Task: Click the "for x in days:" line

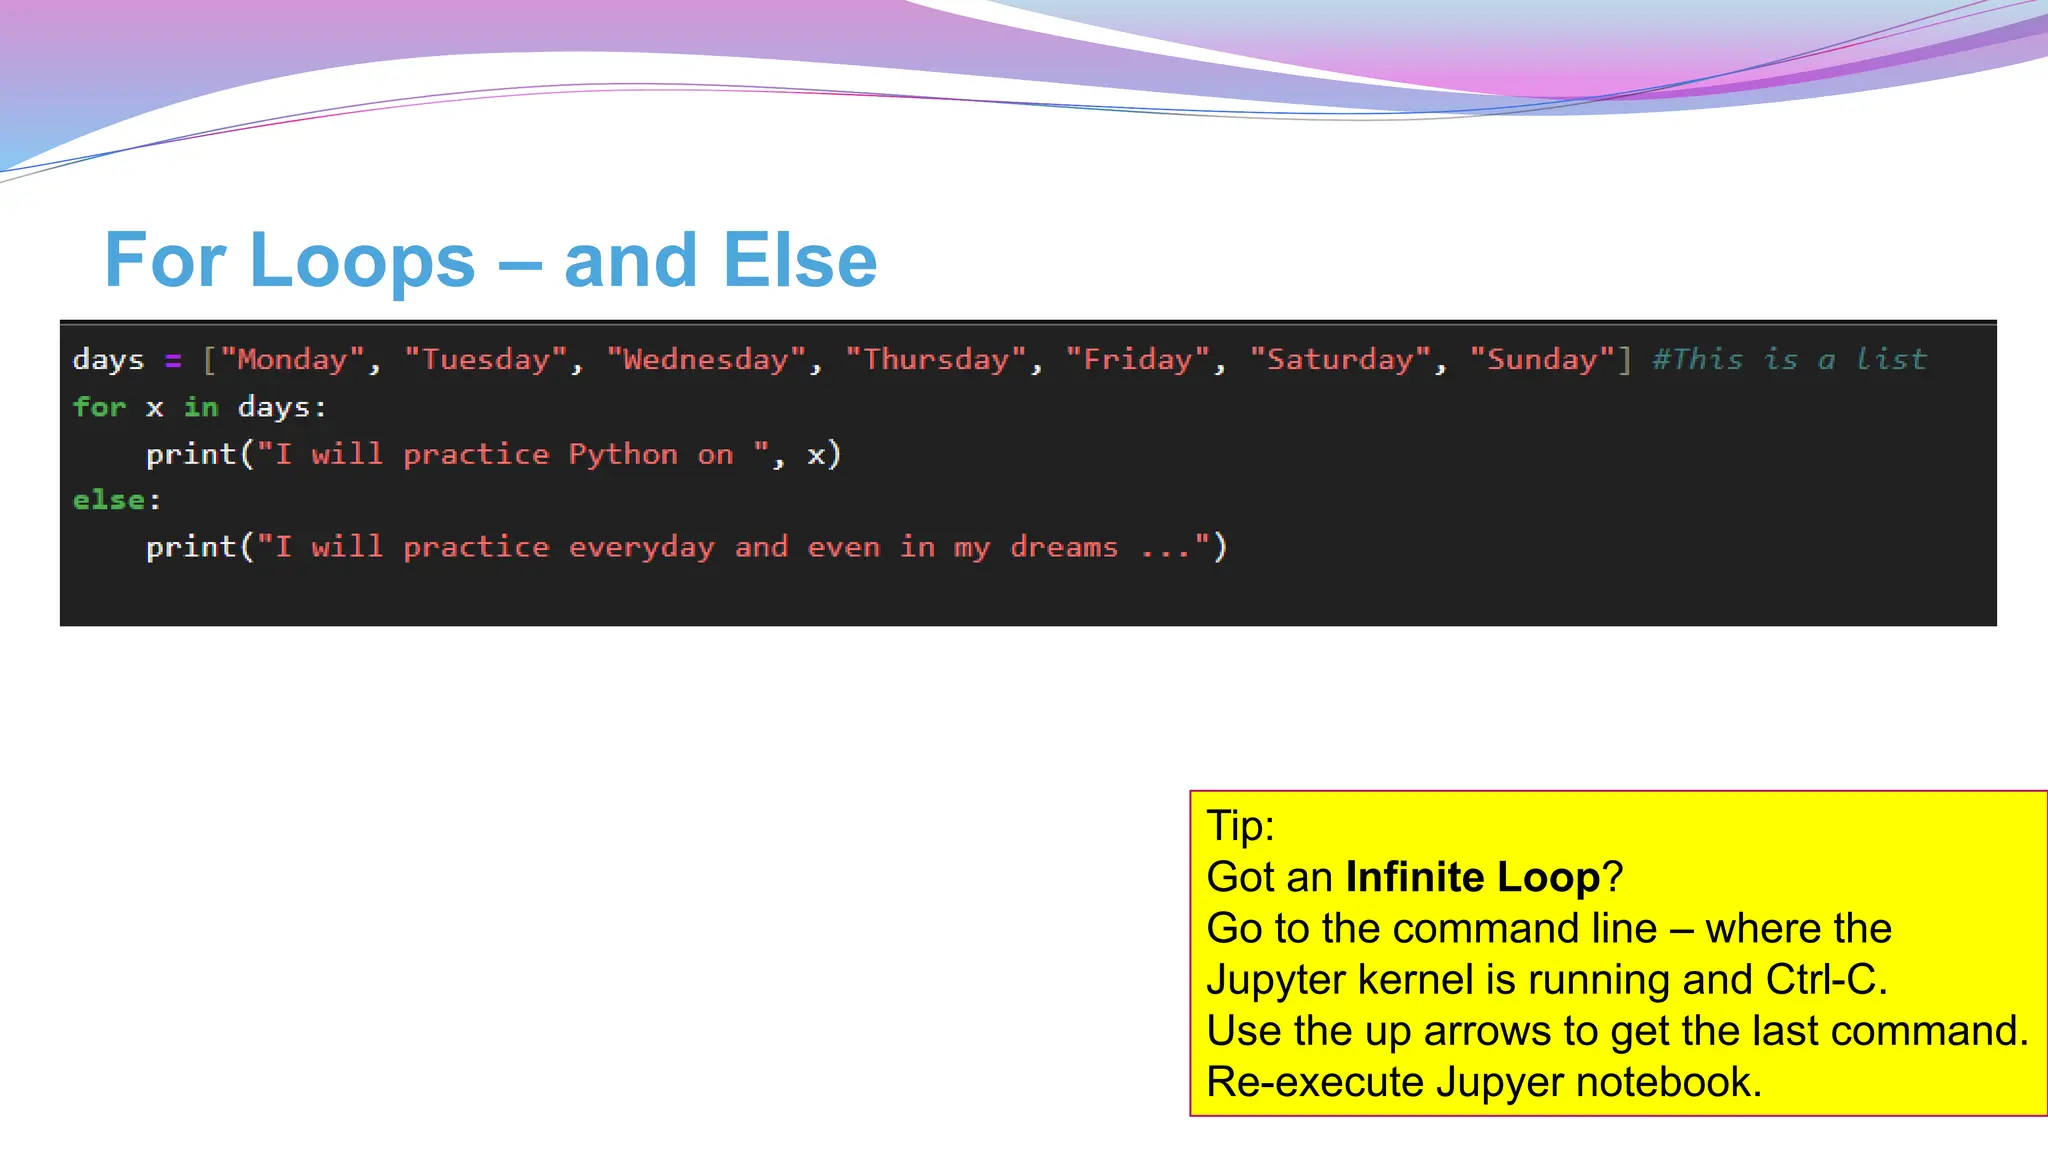Action: tap(200, 407)
